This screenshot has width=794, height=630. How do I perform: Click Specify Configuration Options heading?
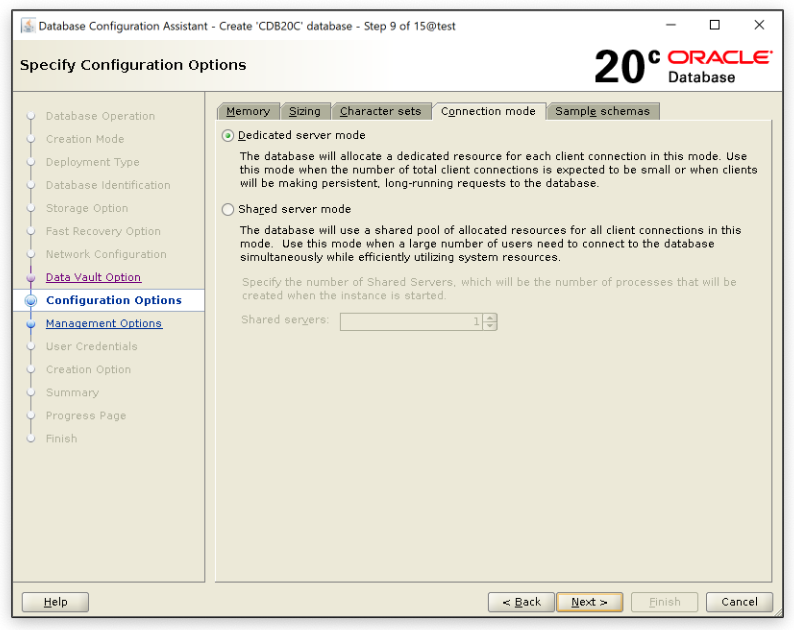click(133, 65)
